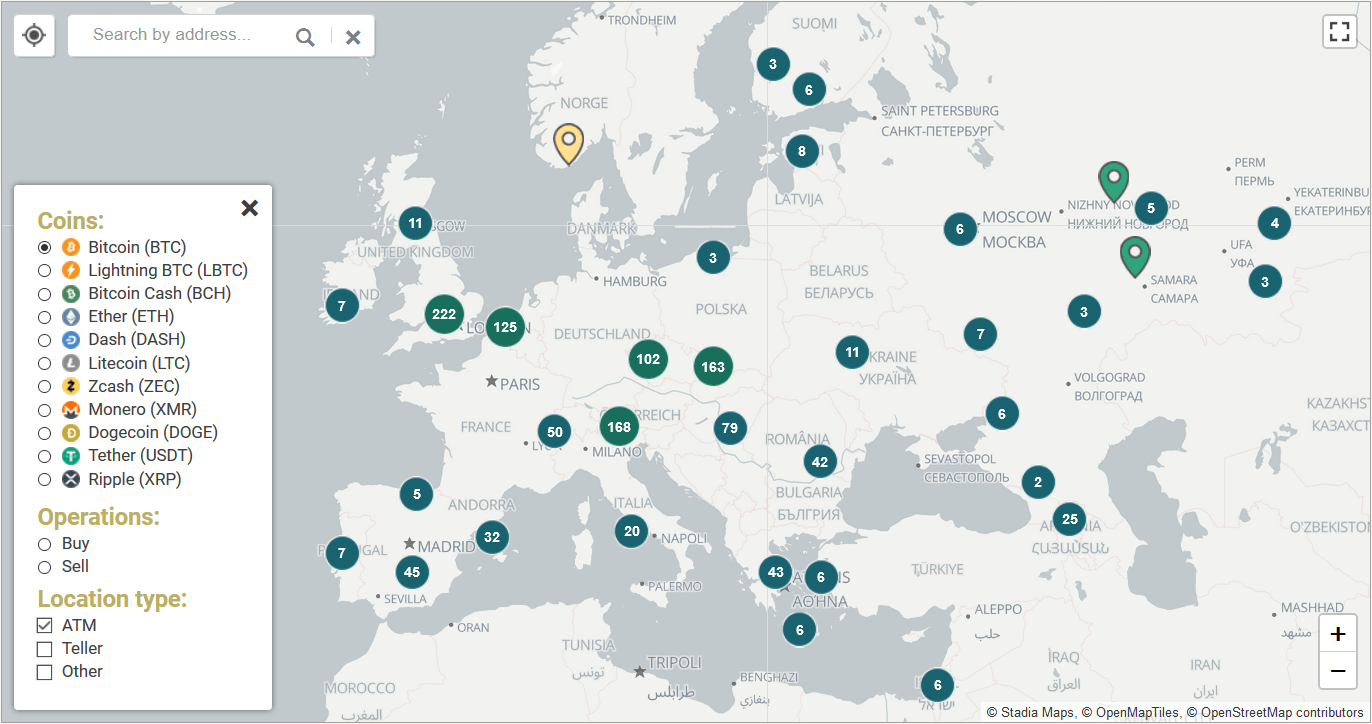Toggle fullscreen map view
Image resolution: width=1372 pixels, height=724 pixels.
pos(1339,31)
